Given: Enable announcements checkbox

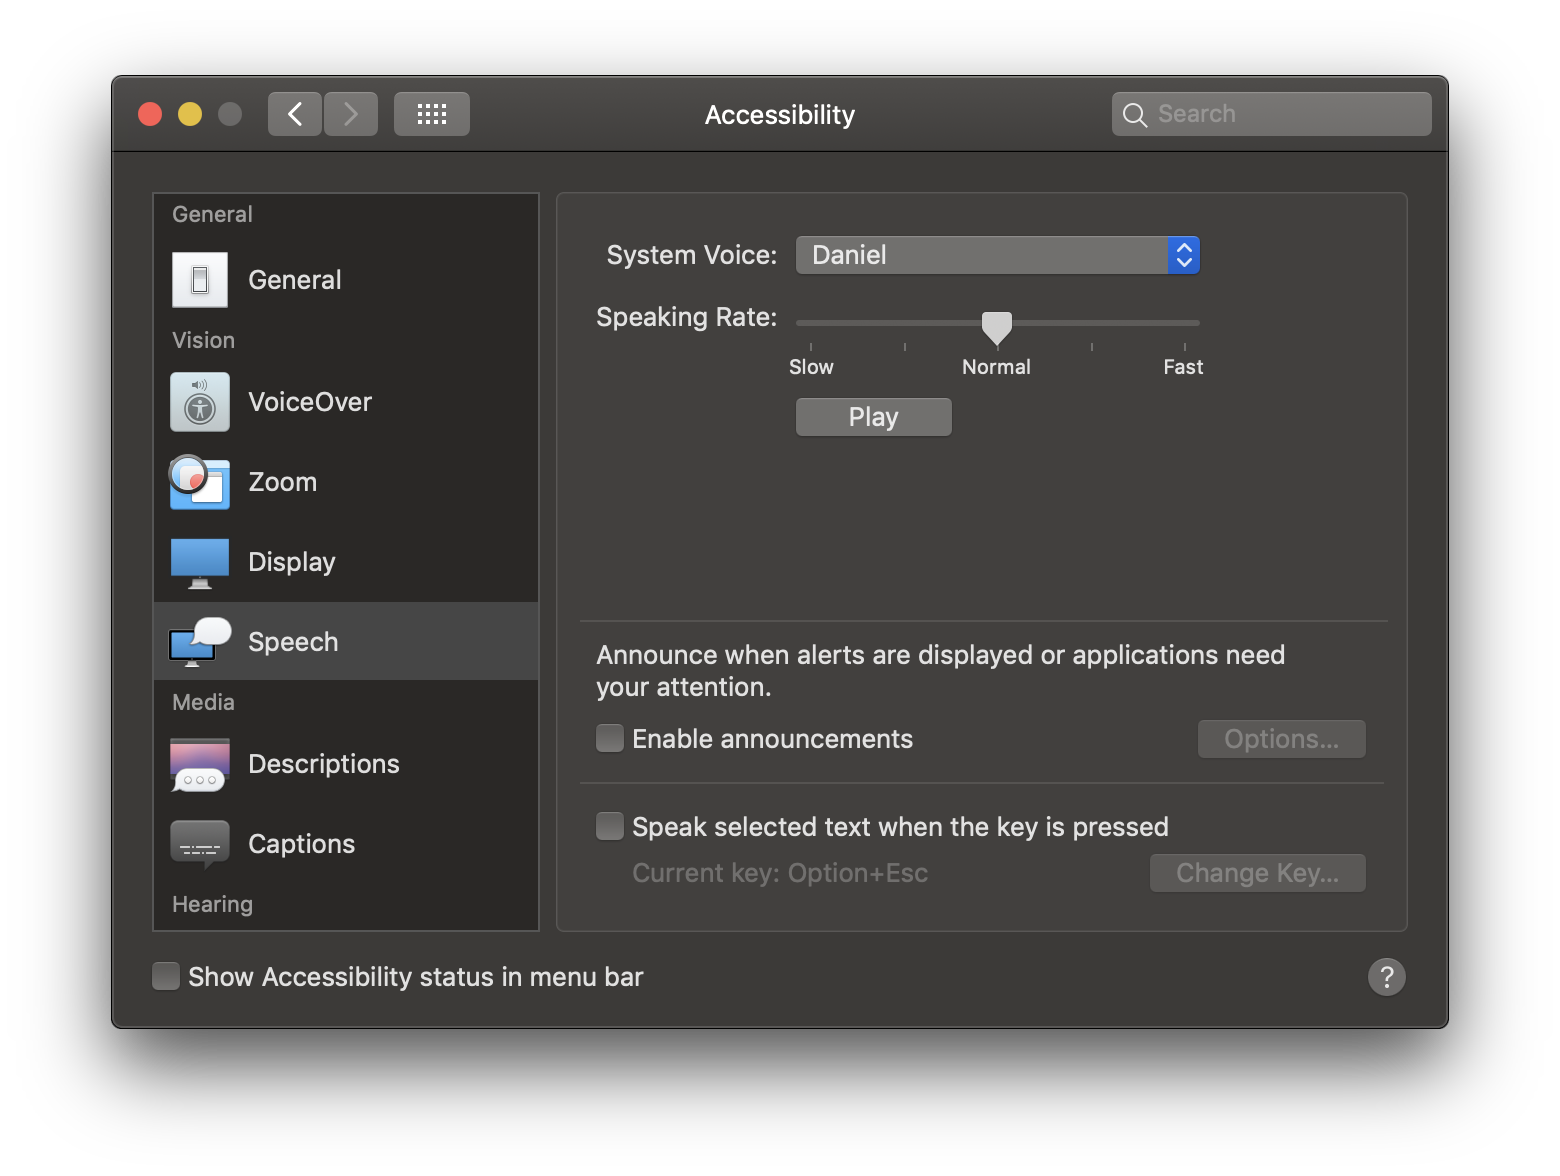Looking at the screenshot, I should coord(610,739).
